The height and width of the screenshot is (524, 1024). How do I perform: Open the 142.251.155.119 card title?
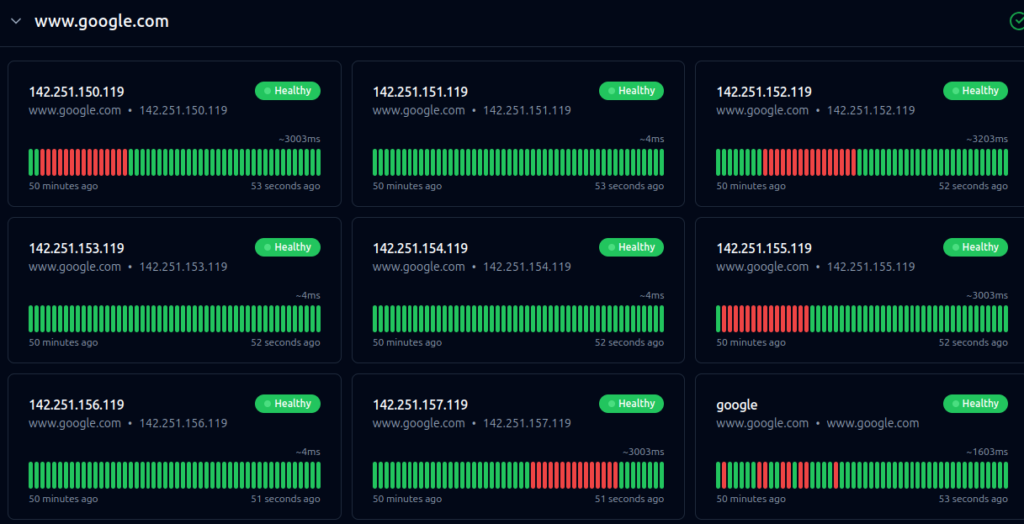[764, 248]
